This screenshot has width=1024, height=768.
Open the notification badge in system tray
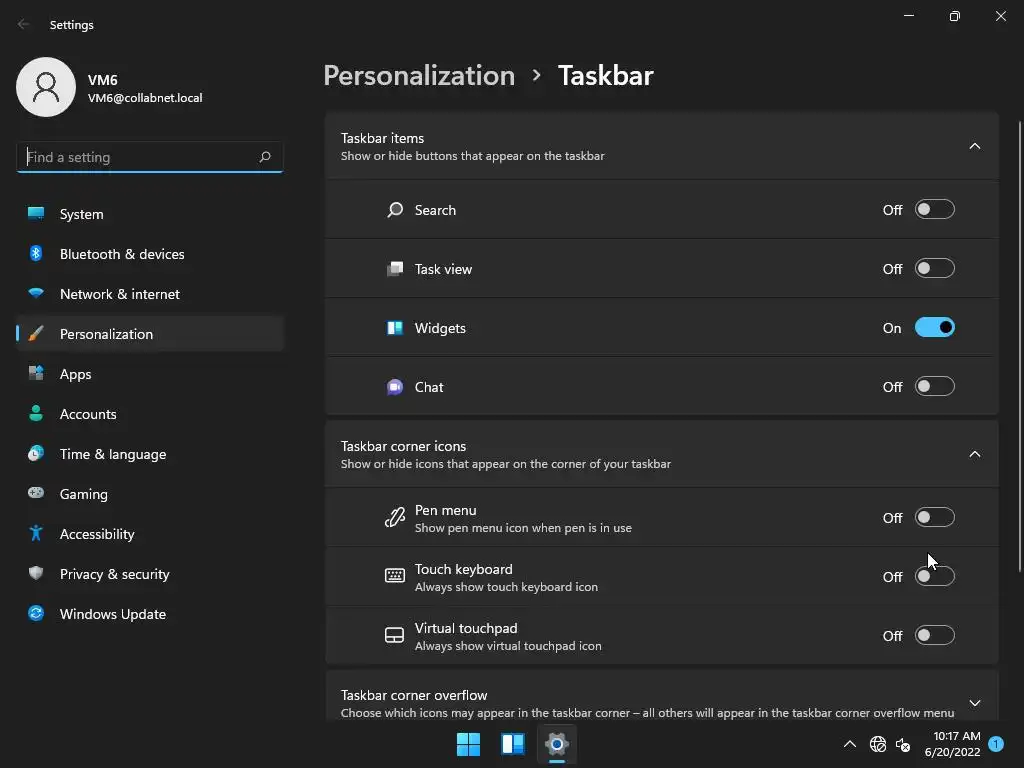(996, 744)
